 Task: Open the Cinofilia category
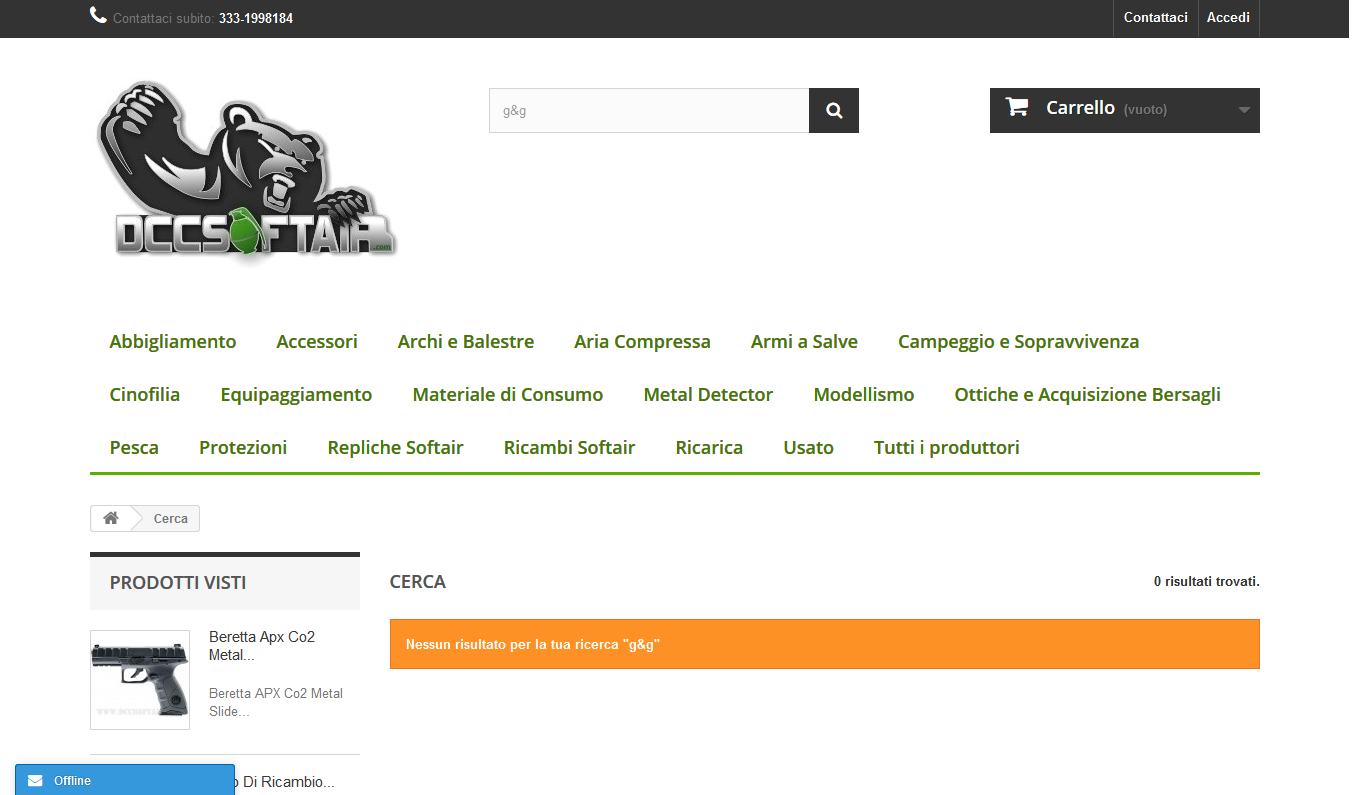145,394
